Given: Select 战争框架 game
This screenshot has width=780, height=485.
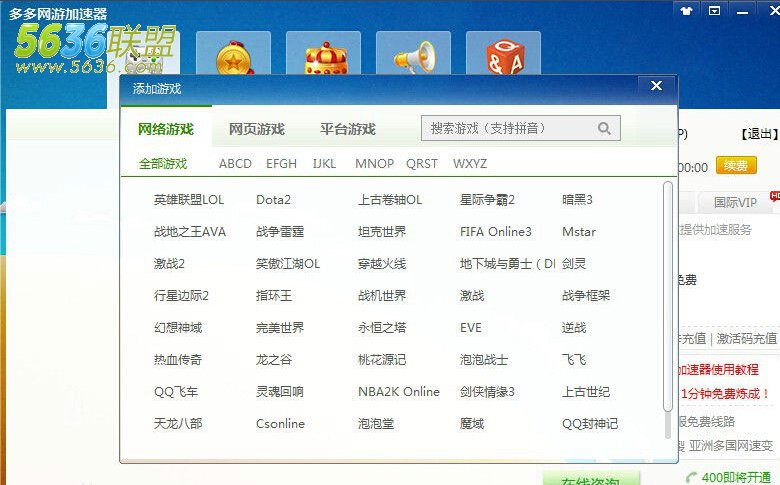Looking at the screenshot, I should pos(585,296).
